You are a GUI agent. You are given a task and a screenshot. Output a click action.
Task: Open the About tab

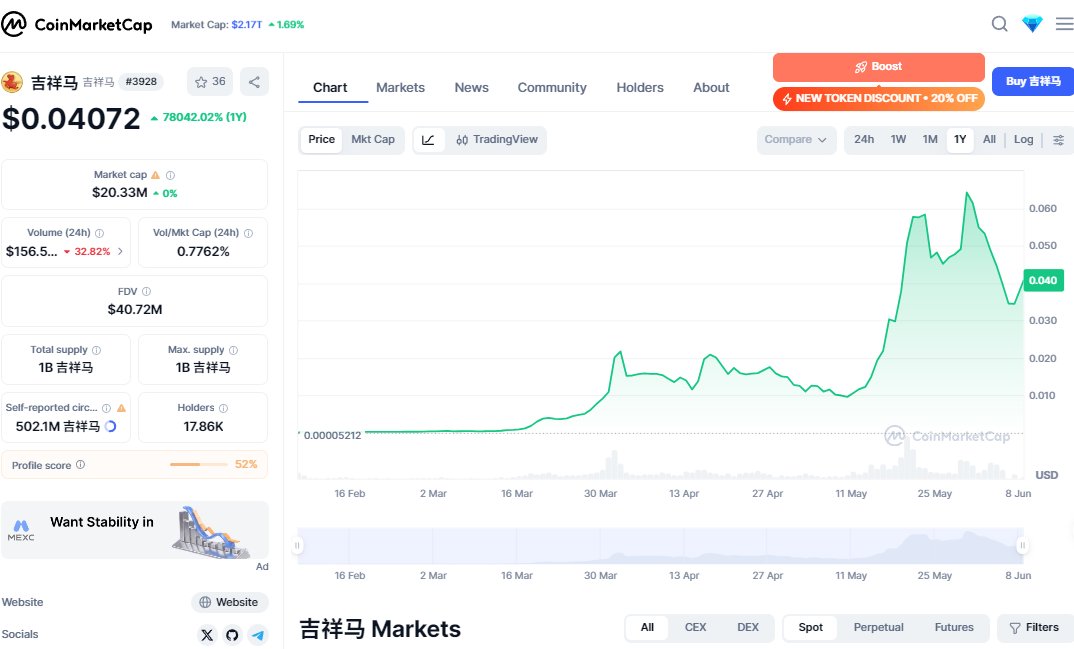[x=711, y=88]
